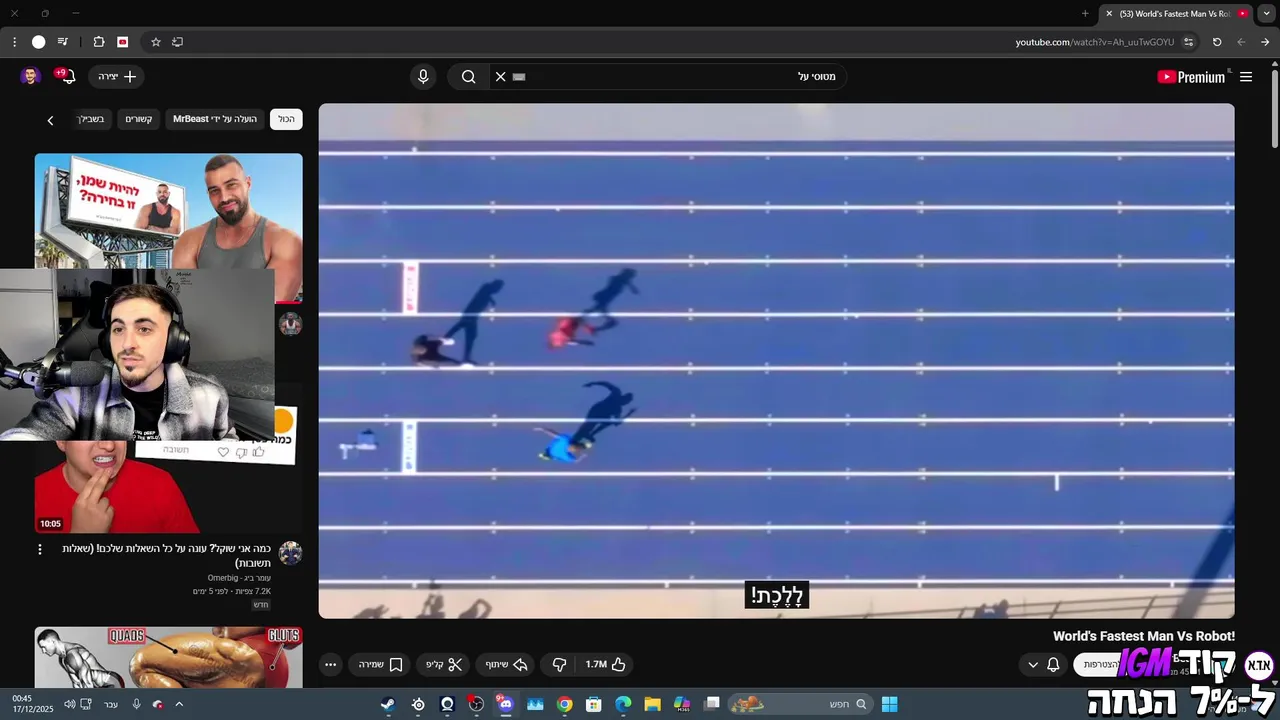1280x720 pixels.
Task: Open Microsoft Edge from taskbar
Action: click(x=623, y=704)
